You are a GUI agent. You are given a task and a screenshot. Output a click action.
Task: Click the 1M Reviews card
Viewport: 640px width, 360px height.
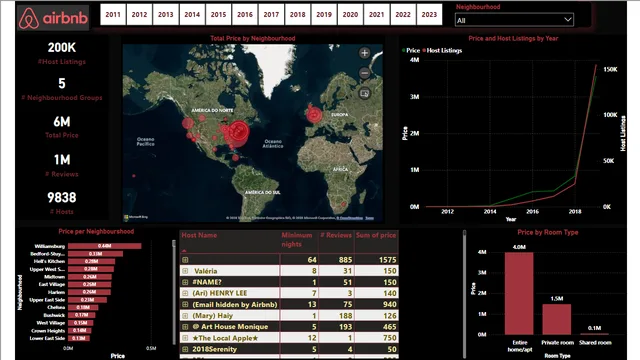pos(62,165)
